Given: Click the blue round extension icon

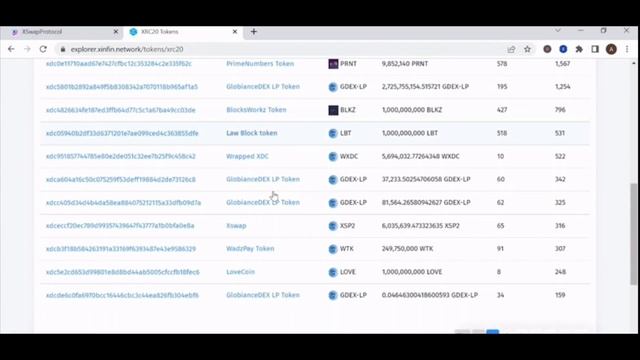Looking at the screenshot, I should pyautogui.click(x=563, y=49).
